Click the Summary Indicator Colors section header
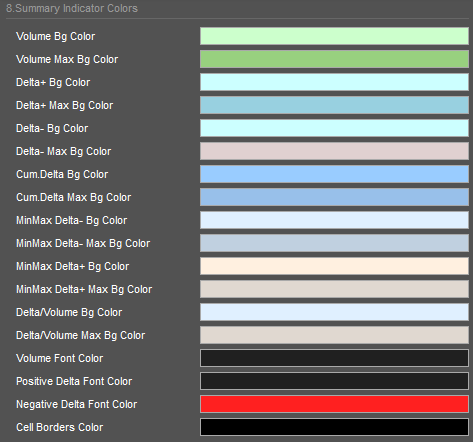The height and width of the screenshot is (442, 473). coord(72,8)
